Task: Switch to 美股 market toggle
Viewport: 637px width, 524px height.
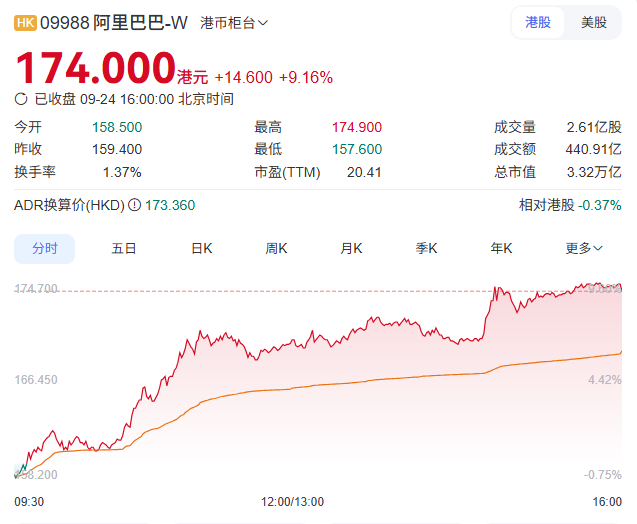Action: pos(593,22)
